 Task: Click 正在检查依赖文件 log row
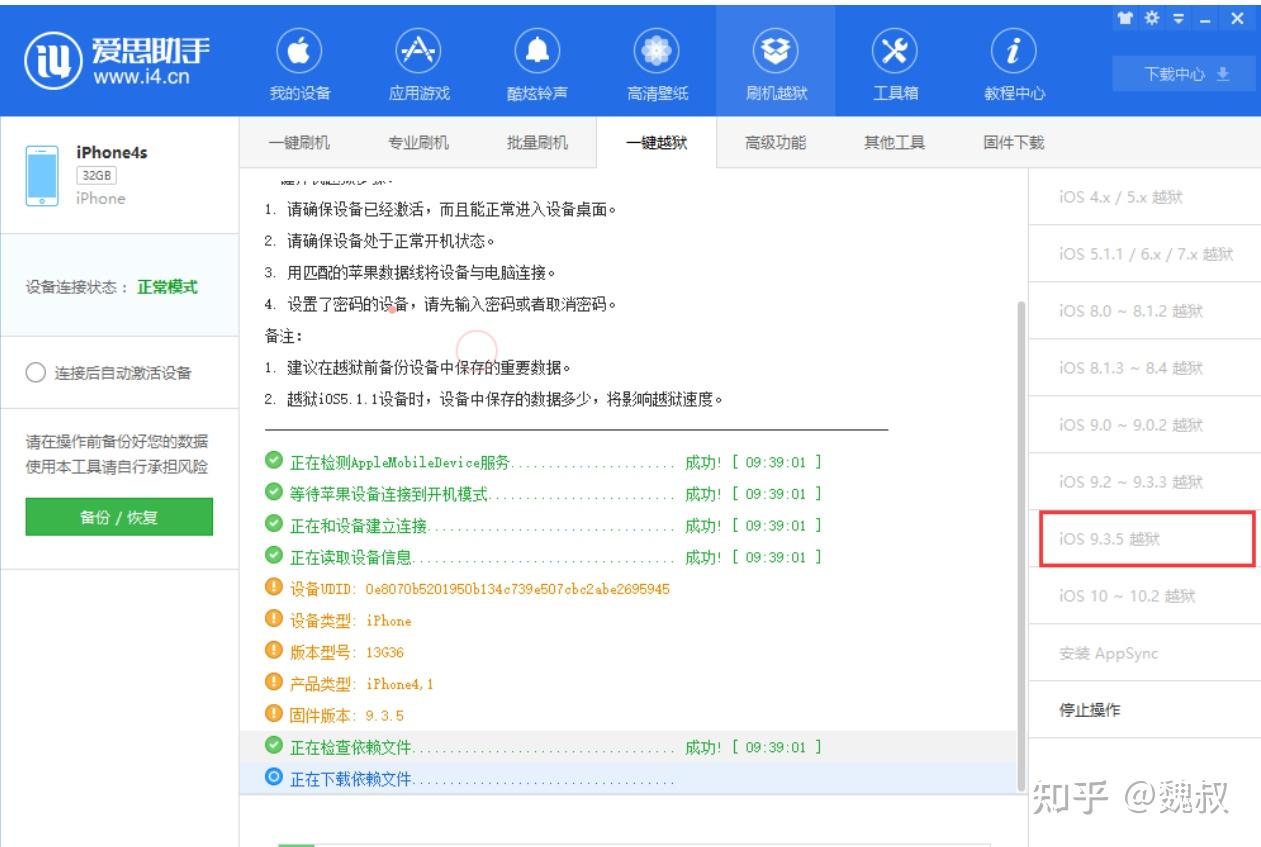(x=628, y=747)
